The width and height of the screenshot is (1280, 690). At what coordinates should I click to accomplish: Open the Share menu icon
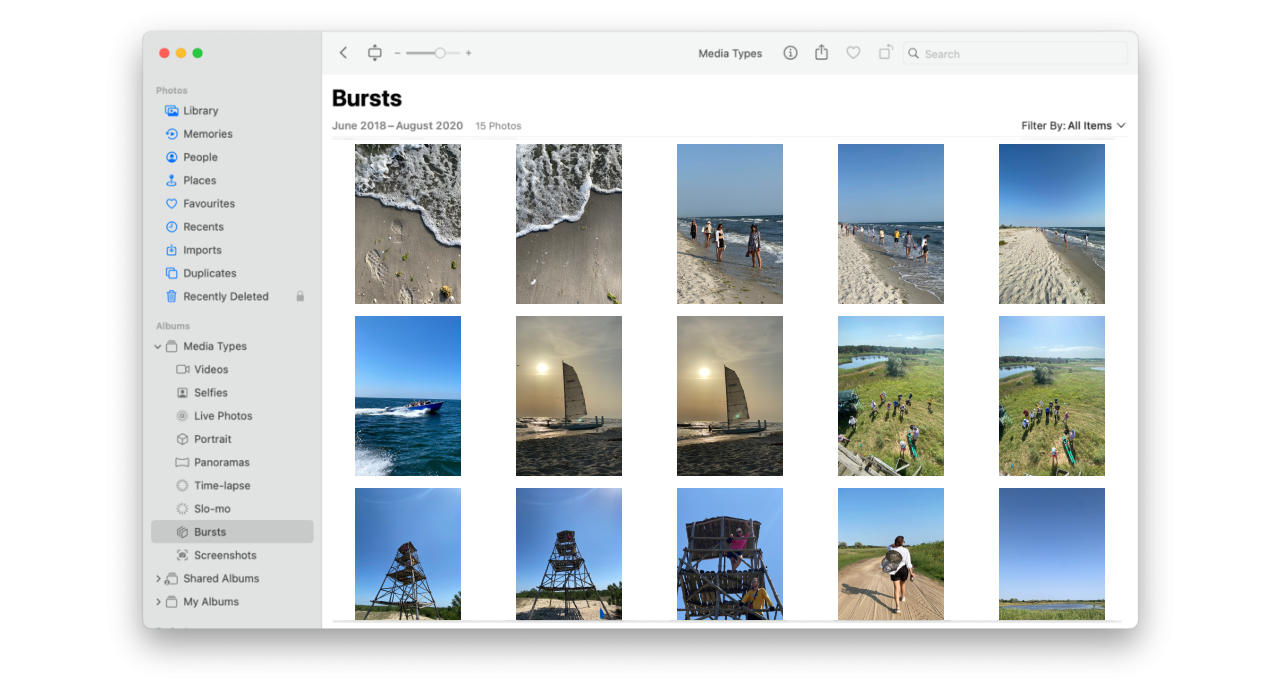click(x=821, y=53)
